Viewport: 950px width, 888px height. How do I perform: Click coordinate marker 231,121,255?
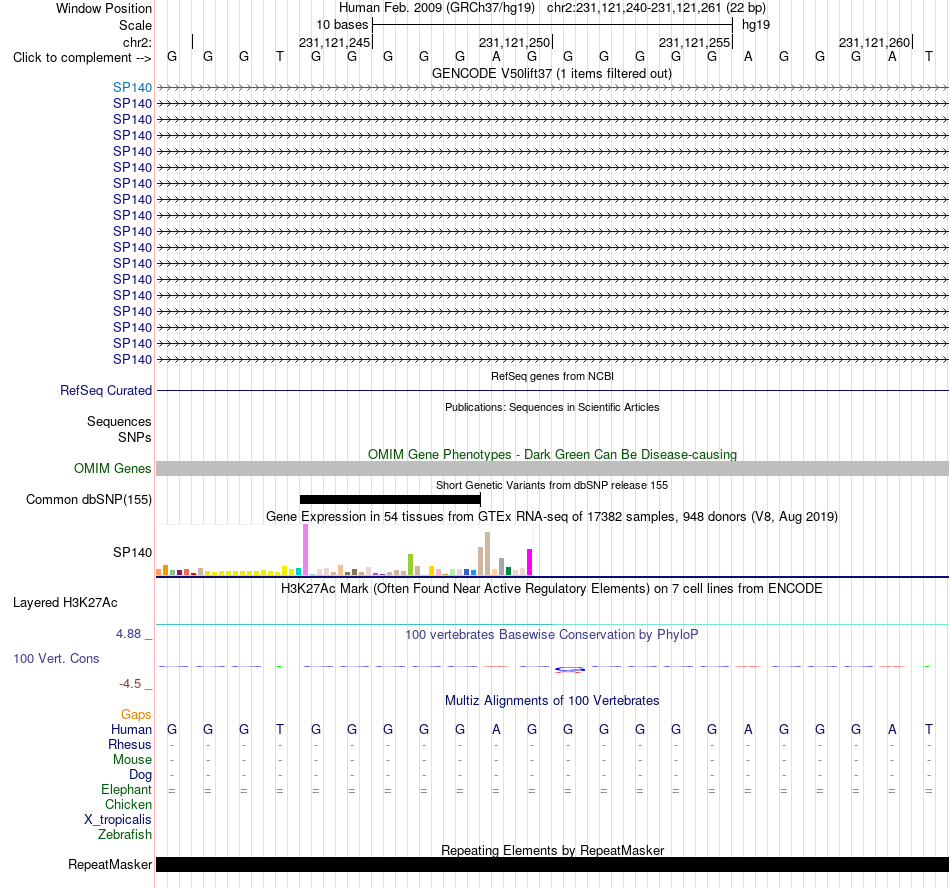[694, 42]
